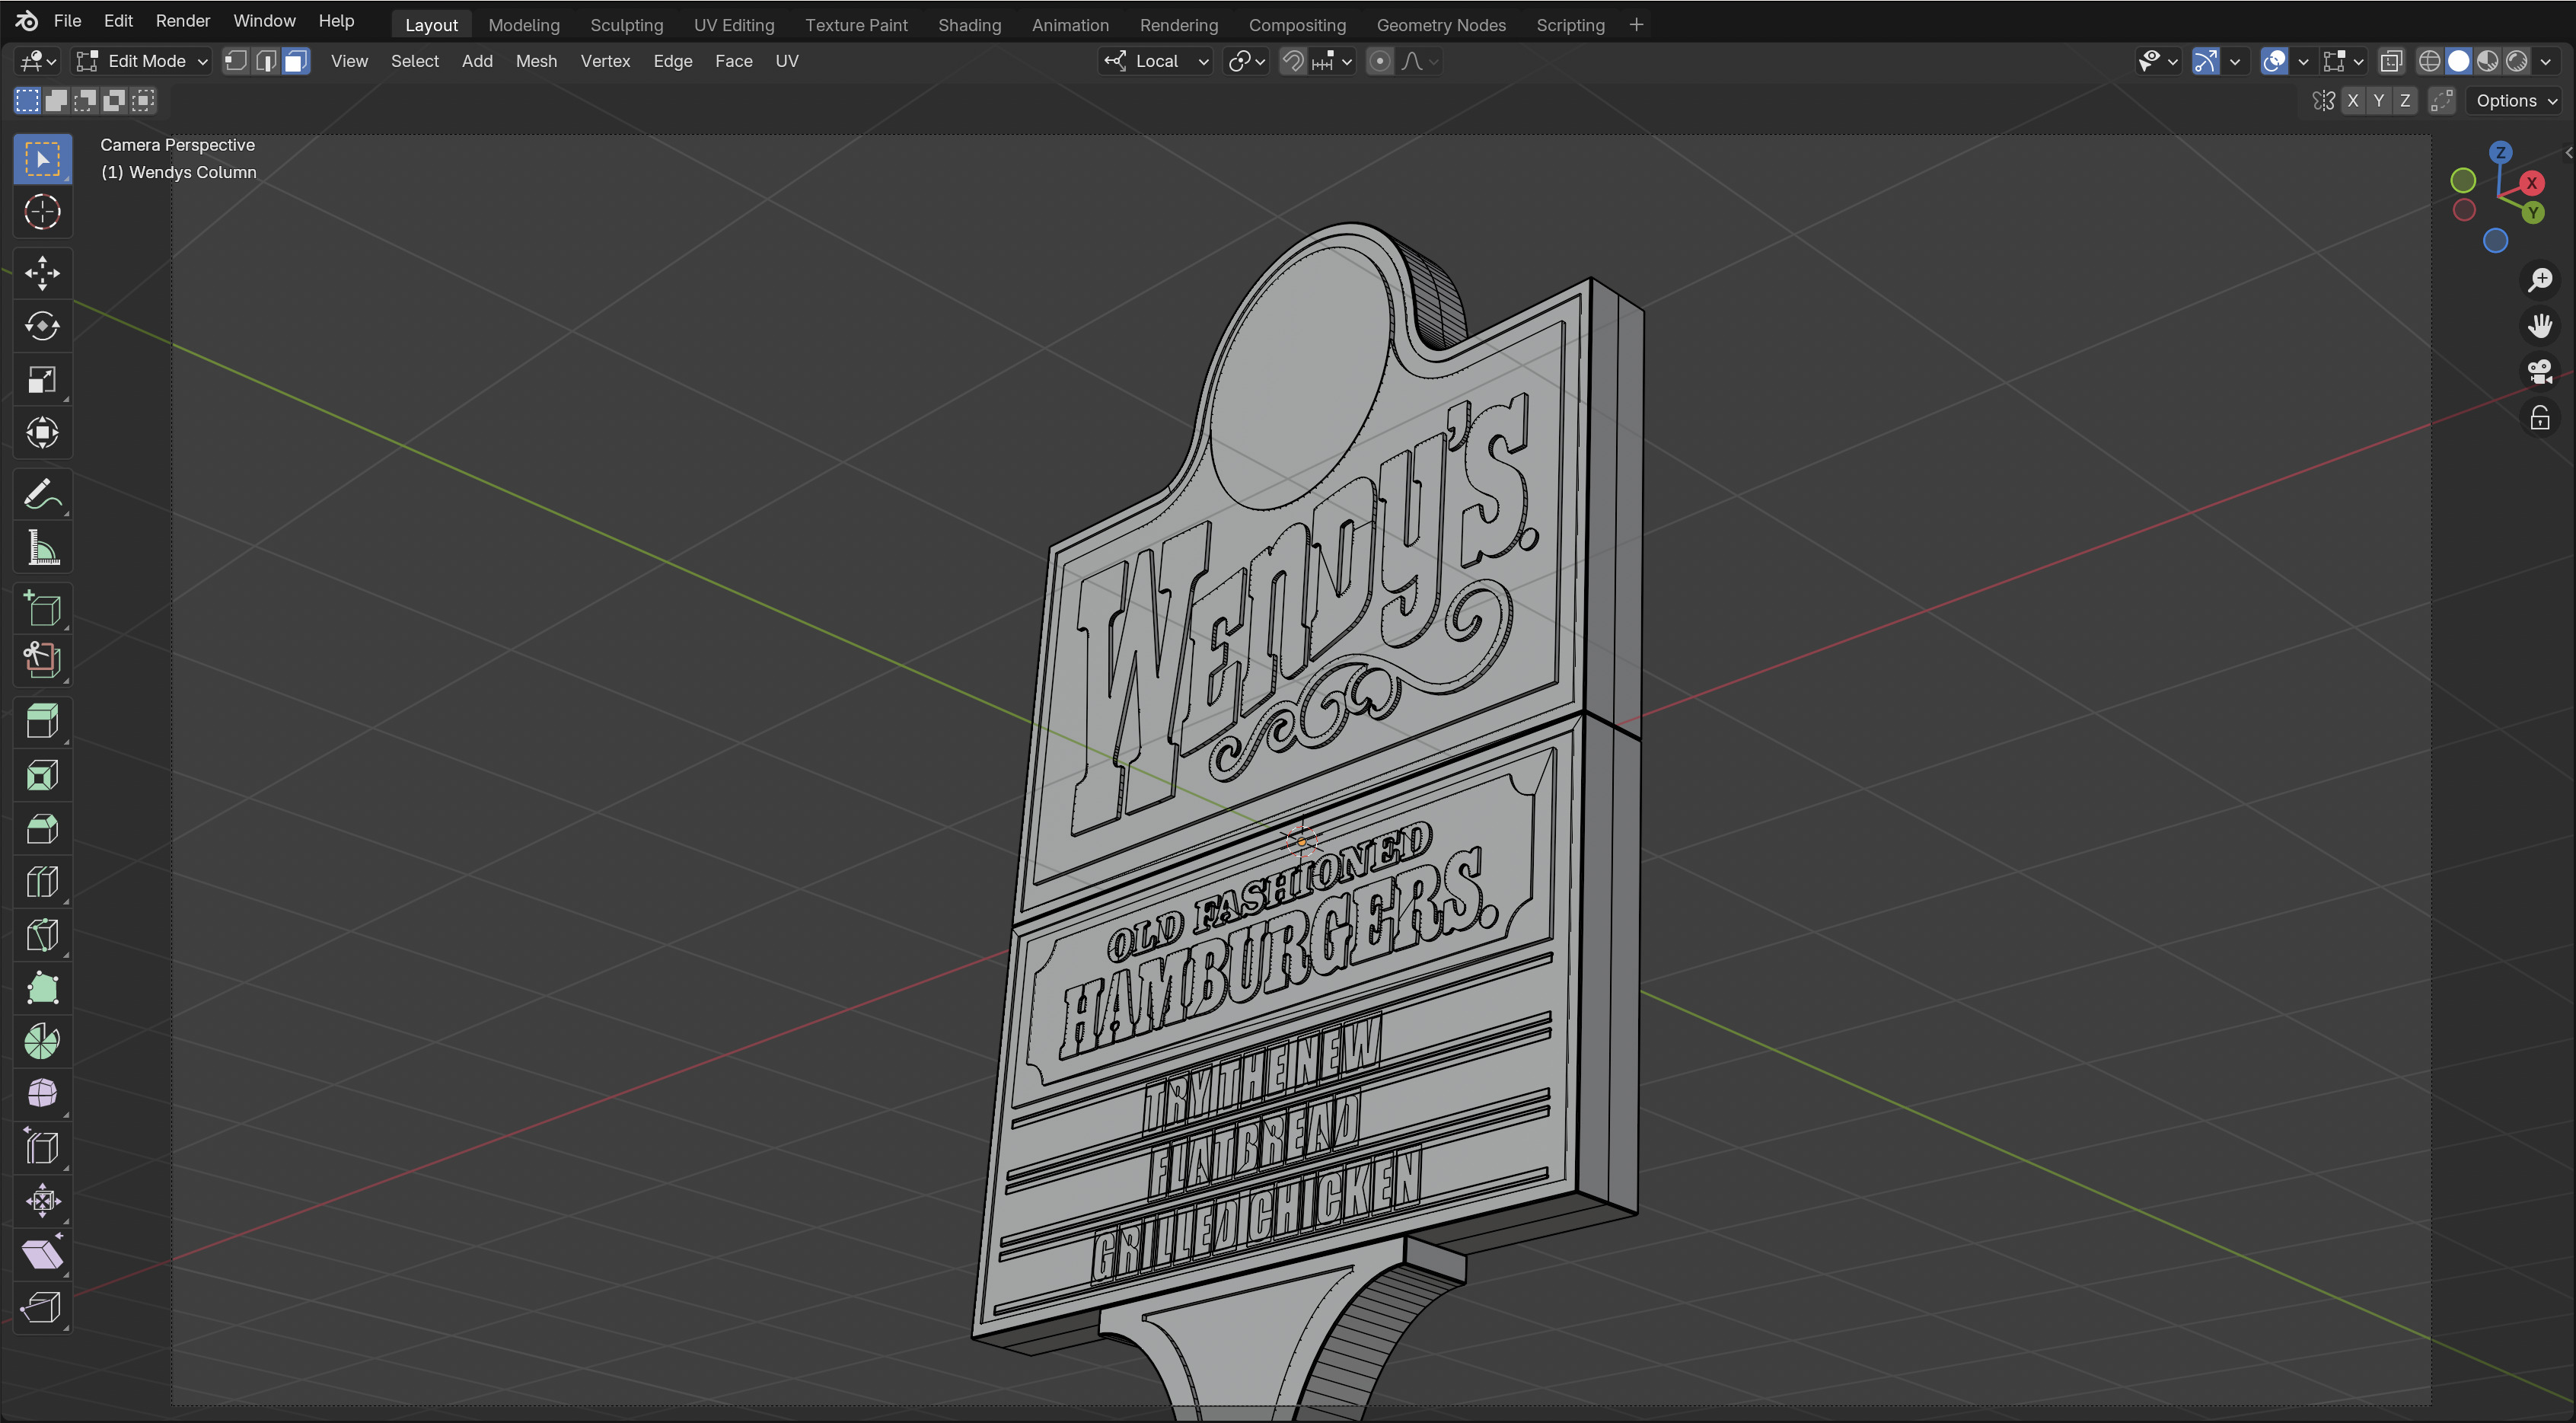Select material preview shading

pos(2488,61)
